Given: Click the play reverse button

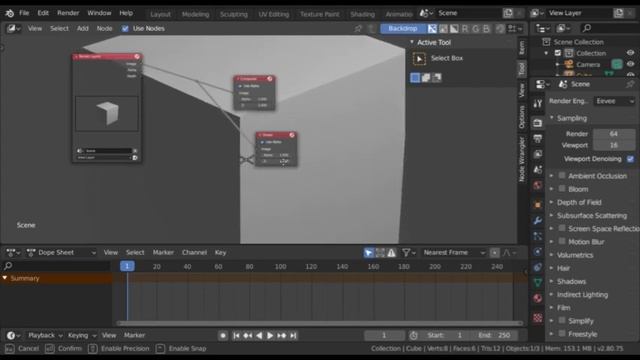Looking at the screenshot, I should (x=259, y=336).
